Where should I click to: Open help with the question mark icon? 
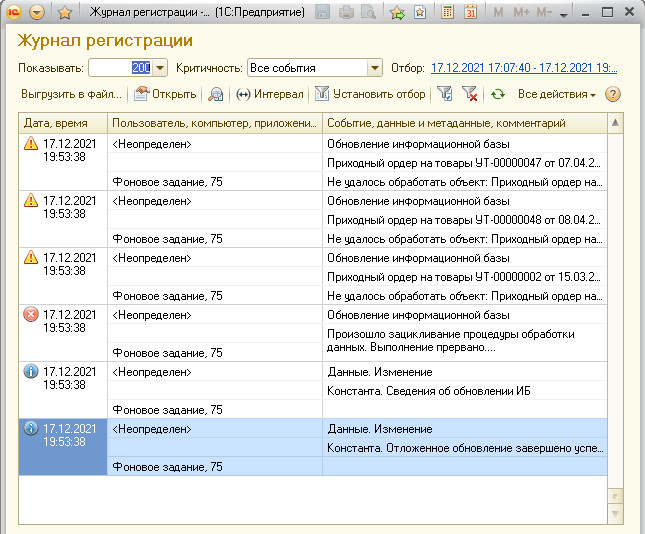click(x=613, y=94)
